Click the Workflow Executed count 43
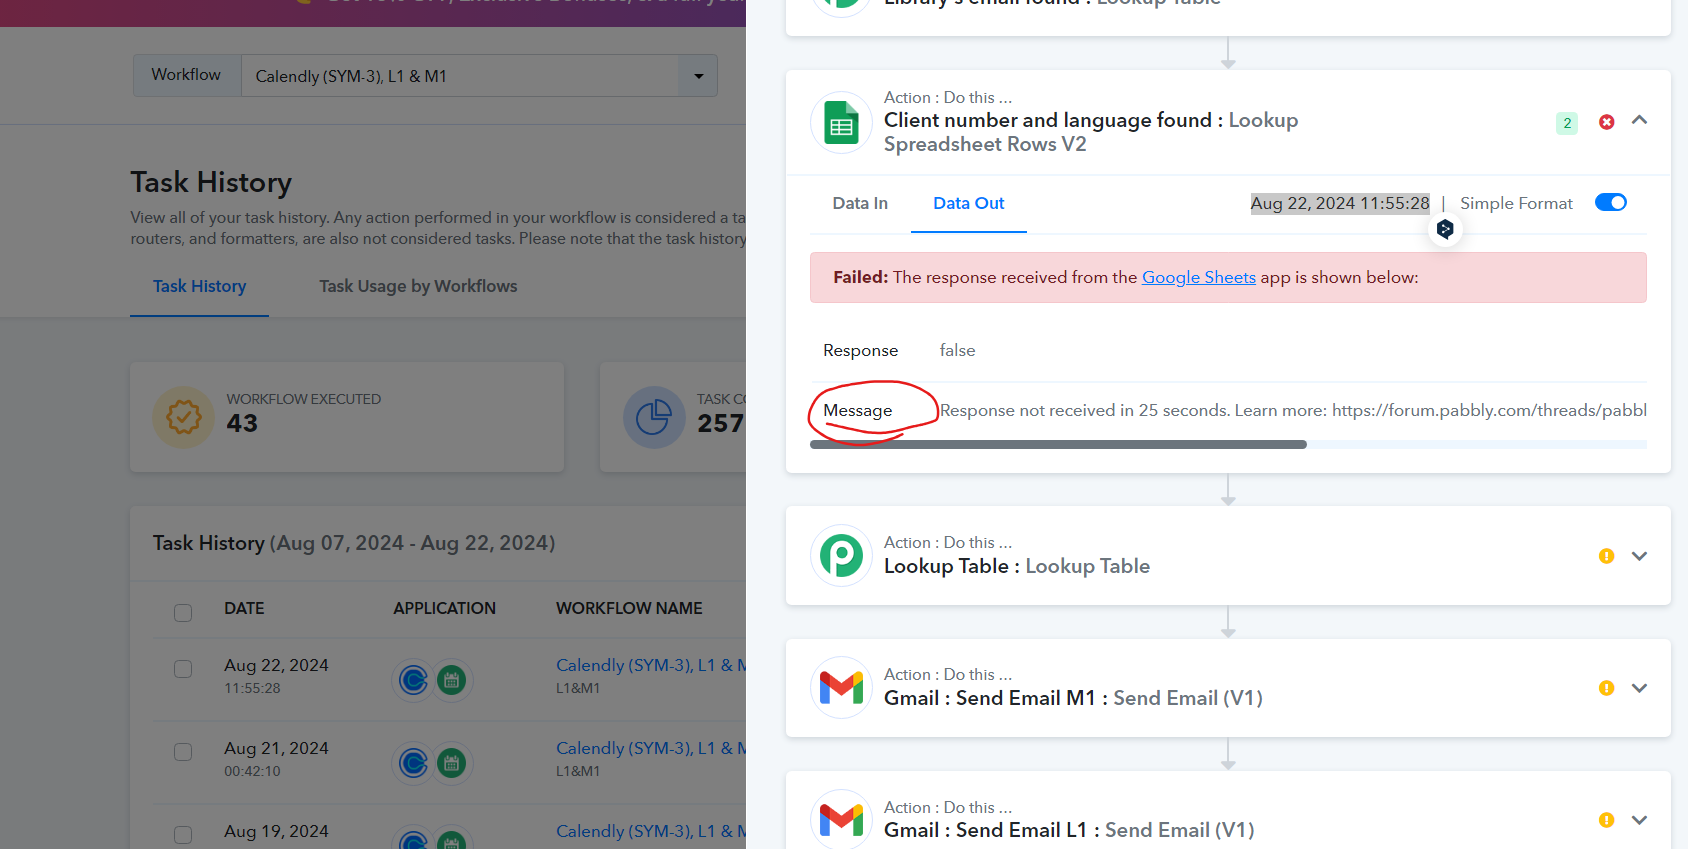1688x849 pixels. click(x=242, y=423)
